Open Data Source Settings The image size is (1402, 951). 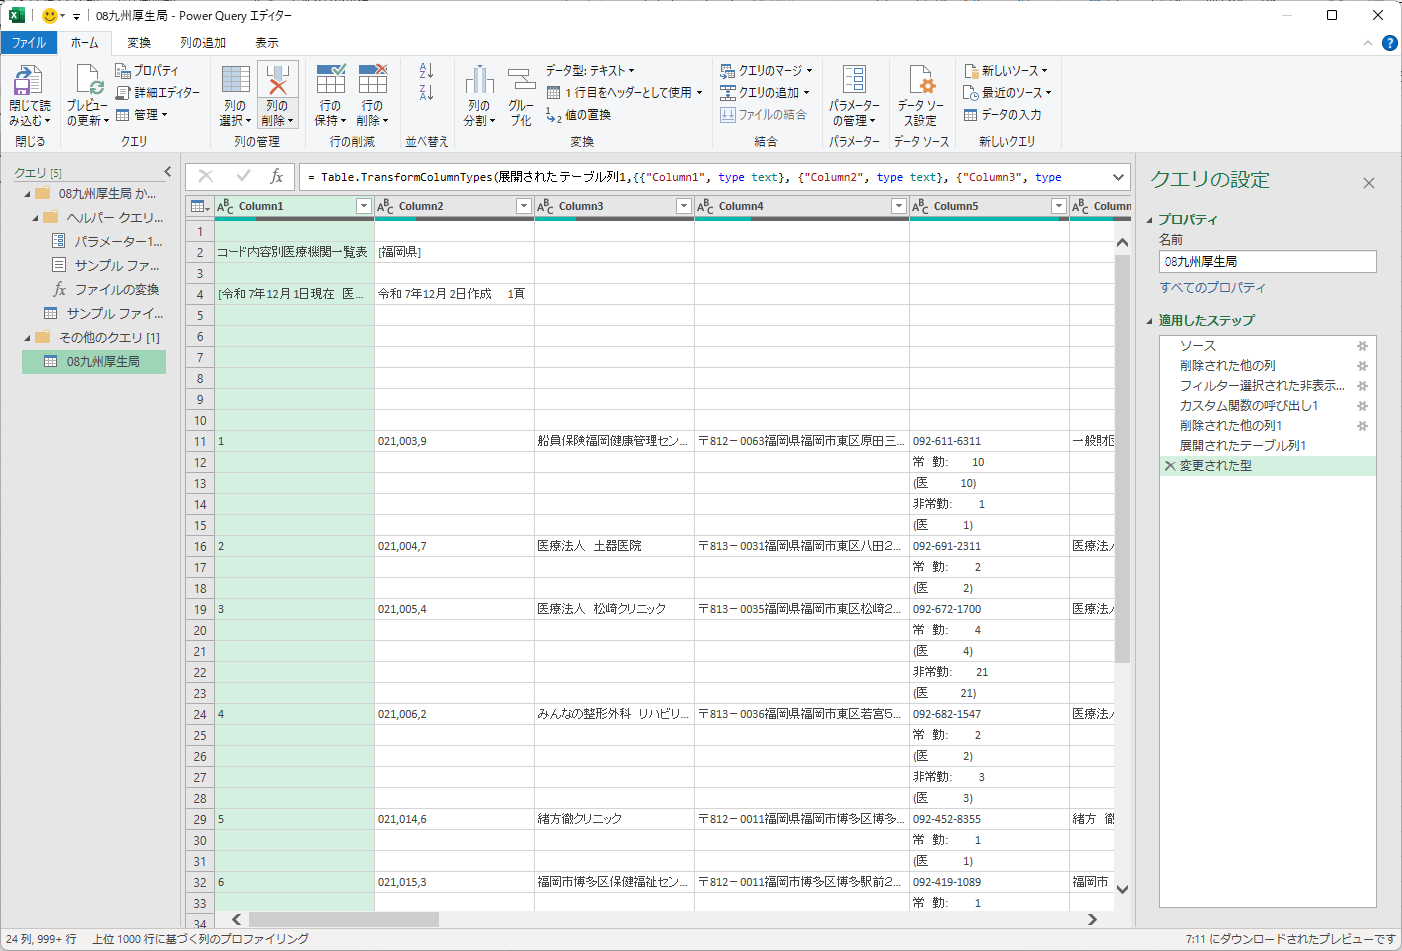coord(920,82)
